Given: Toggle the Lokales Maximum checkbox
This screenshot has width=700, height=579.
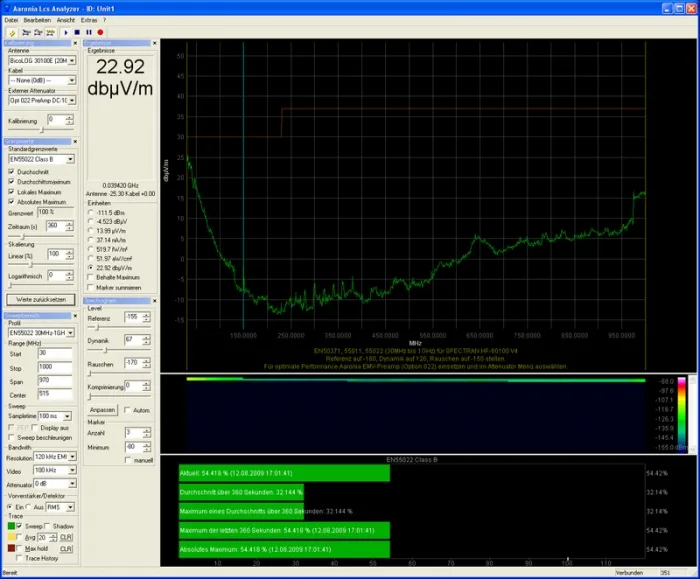Looking at the screenshot, I should coord(11,191).
